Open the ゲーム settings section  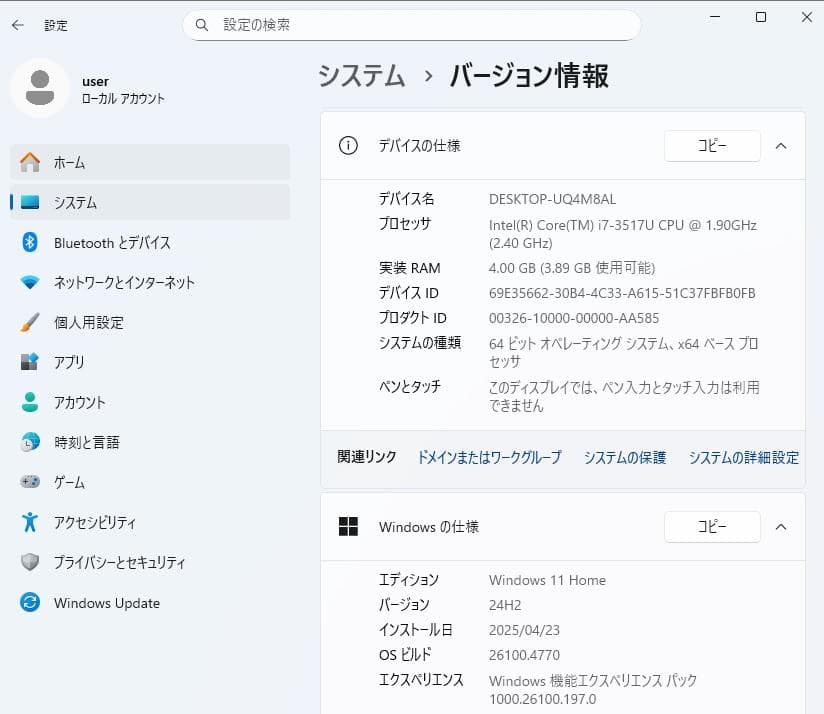(x=78, y=482)
